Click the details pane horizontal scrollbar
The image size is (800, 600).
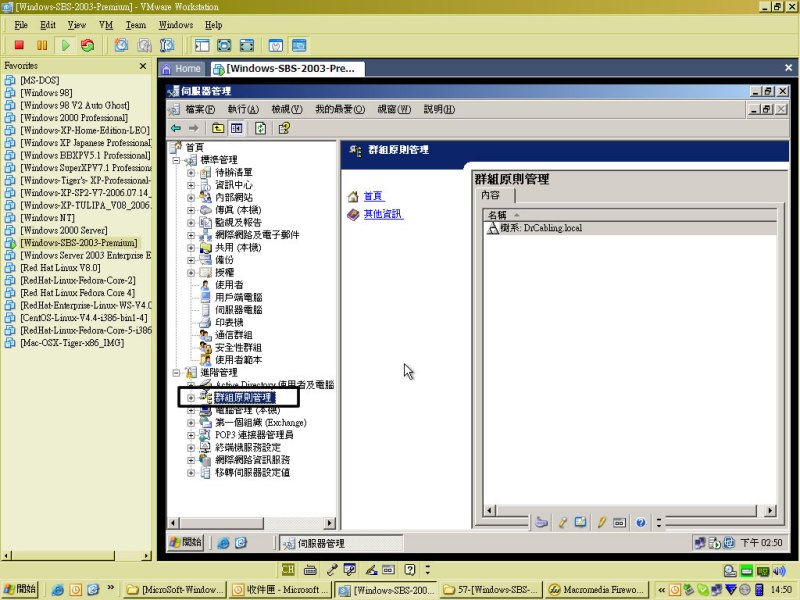click(631, 510)
